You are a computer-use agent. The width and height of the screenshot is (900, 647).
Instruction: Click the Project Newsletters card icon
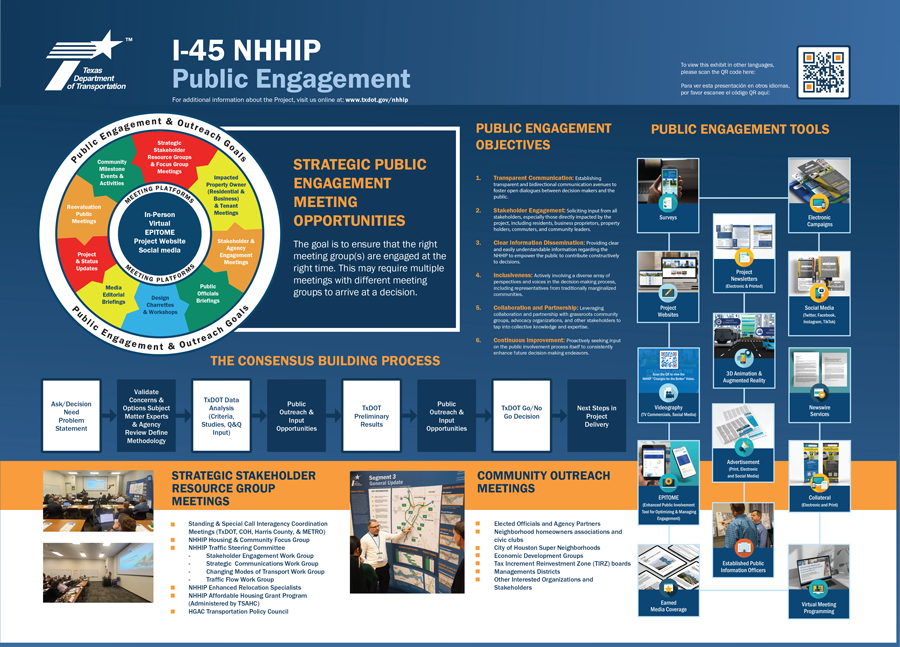(x=744, y=257)
